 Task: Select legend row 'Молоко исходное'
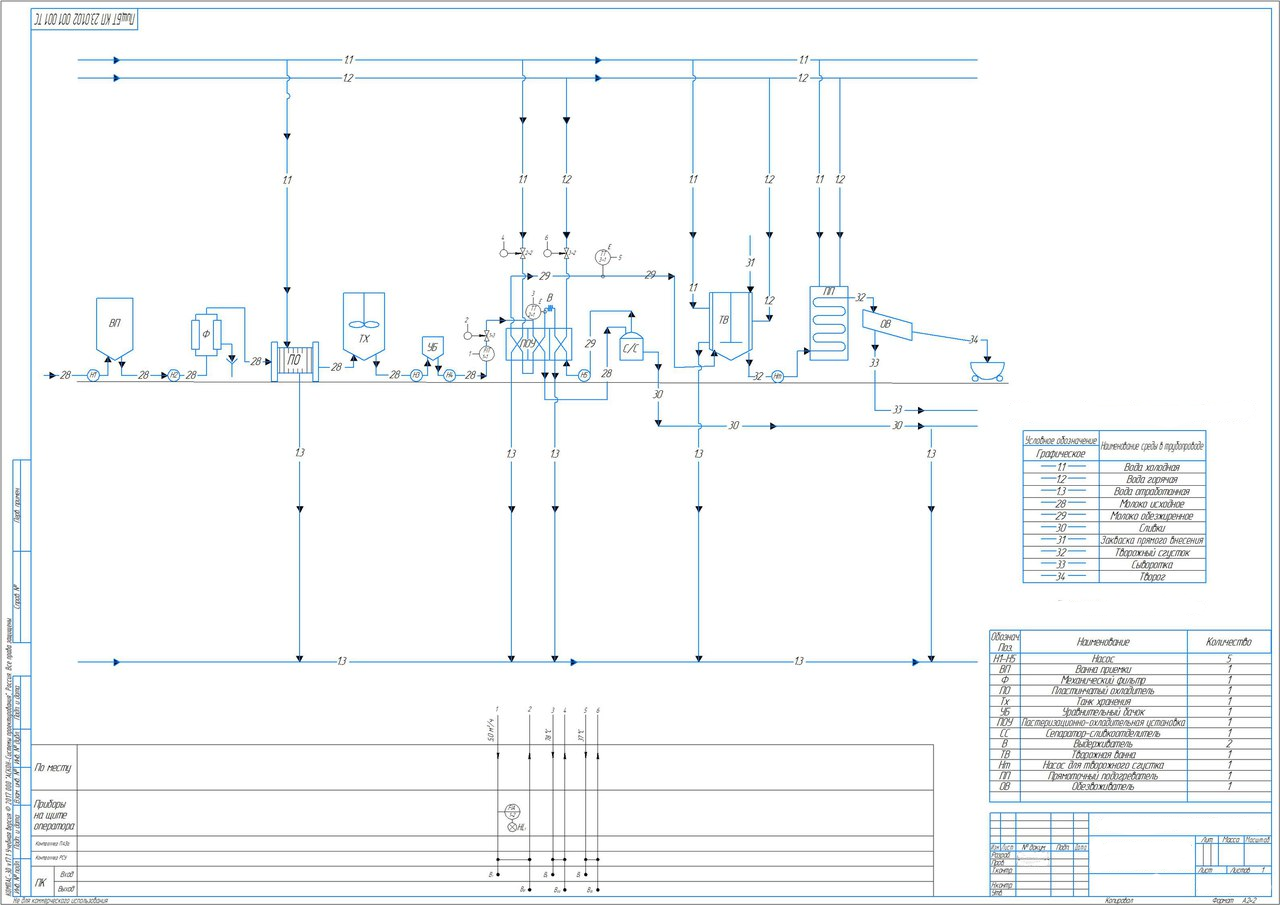coord(1114,503)
